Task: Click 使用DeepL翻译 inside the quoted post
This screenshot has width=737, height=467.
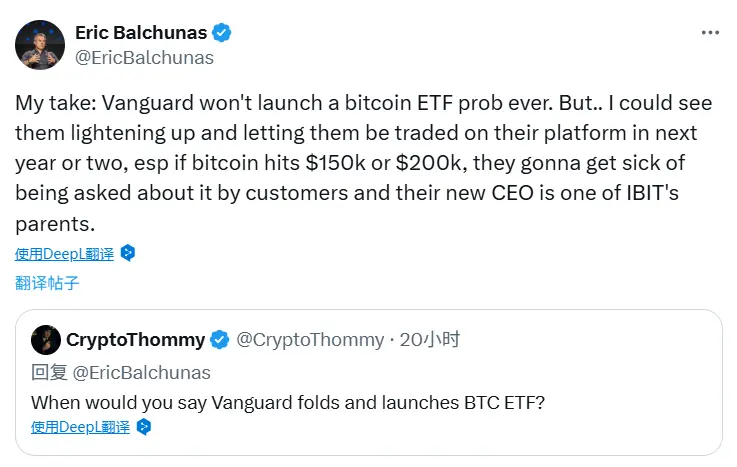Action: click(x=81, y=427)
